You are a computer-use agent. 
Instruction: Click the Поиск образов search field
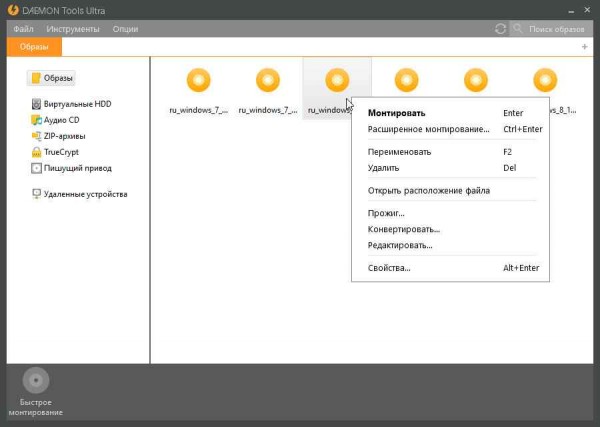tap(551, 29)
